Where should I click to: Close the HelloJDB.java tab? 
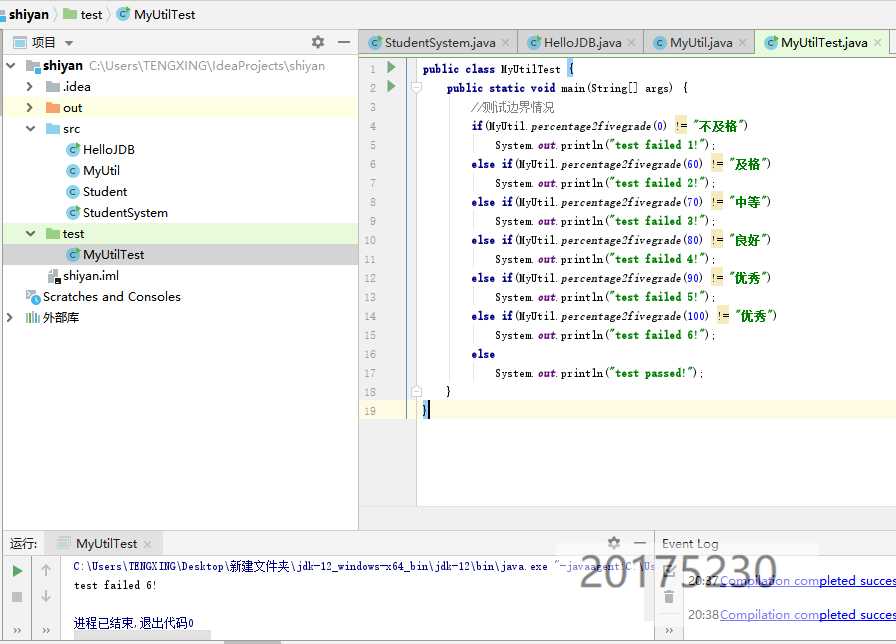(631, 42)
